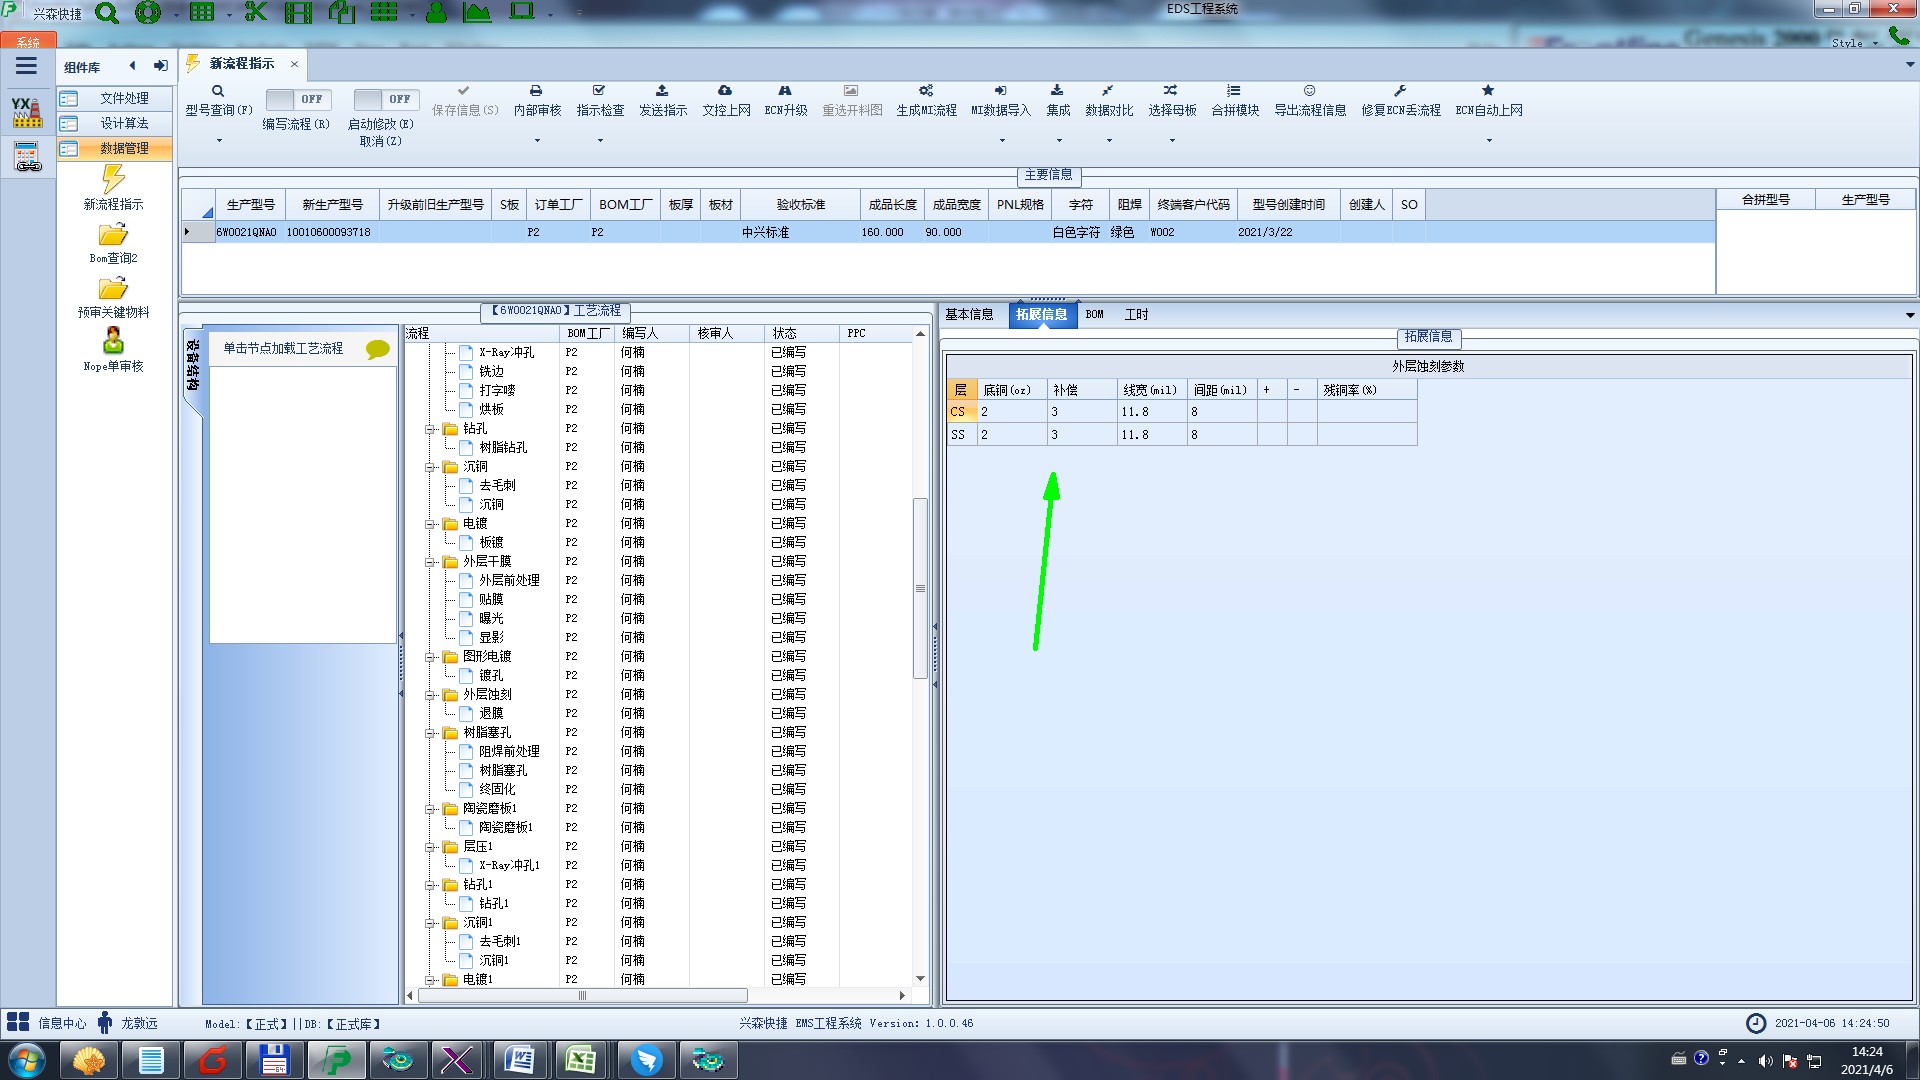
Task: Open the 选择母板 dropdown arrow
Action: tap(1172, 141)
